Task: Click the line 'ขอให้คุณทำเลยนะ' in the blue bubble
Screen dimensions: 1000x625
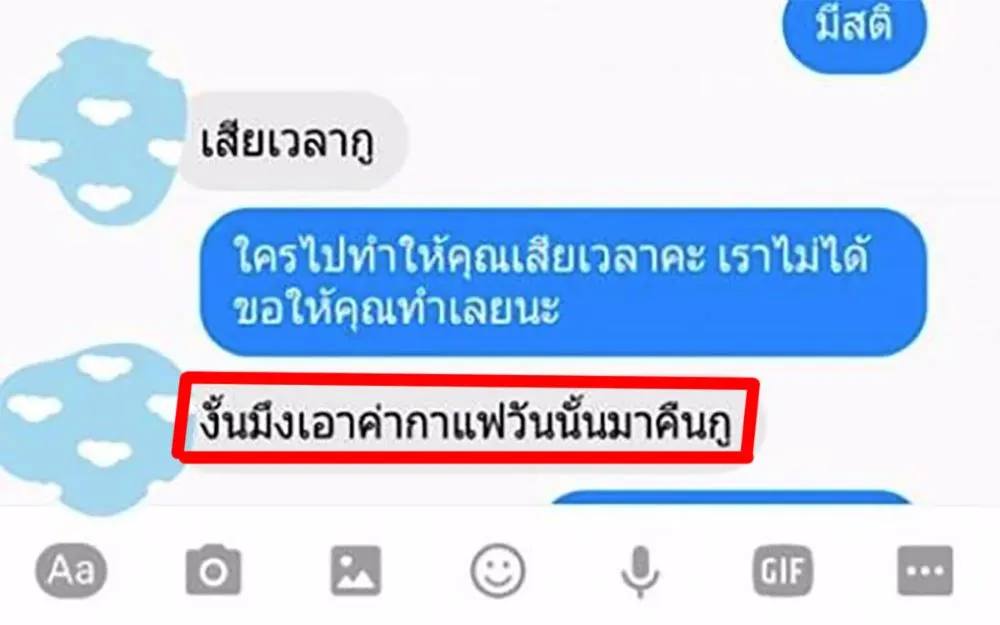Action: [x=397, y=310]
